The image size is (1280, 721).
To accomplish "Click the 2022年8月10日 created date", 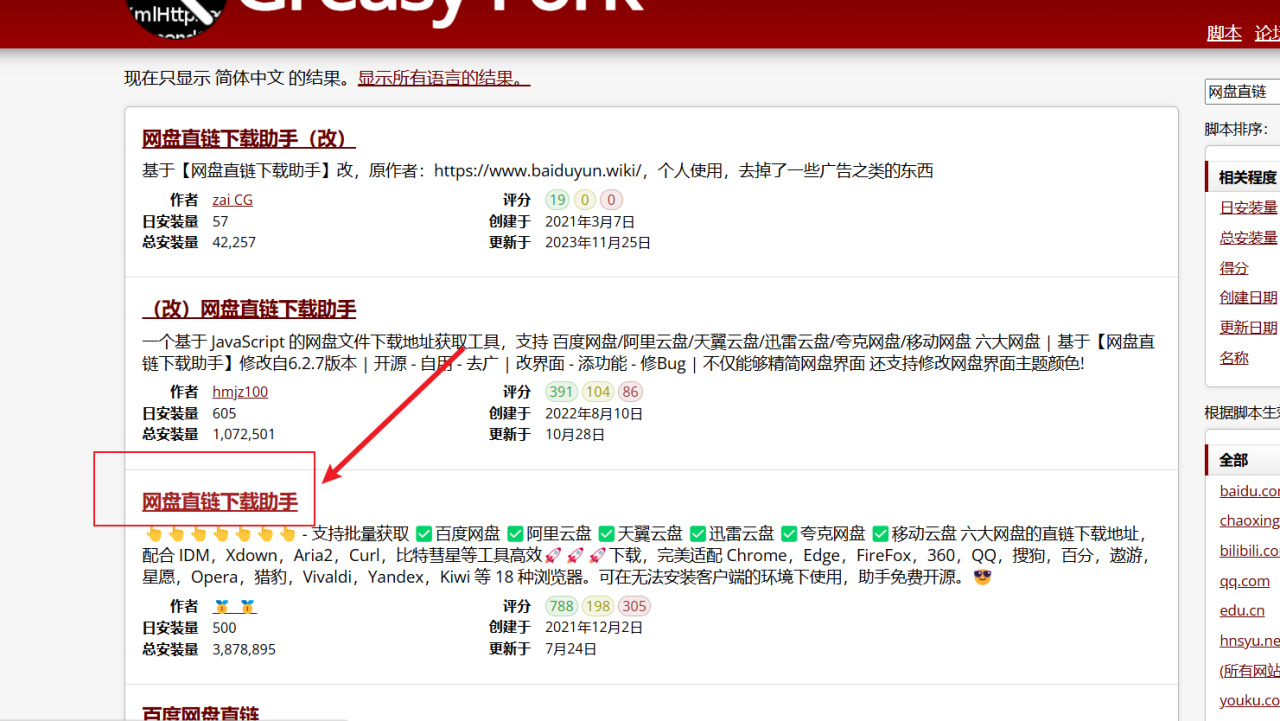I will [x=594, y=413].
